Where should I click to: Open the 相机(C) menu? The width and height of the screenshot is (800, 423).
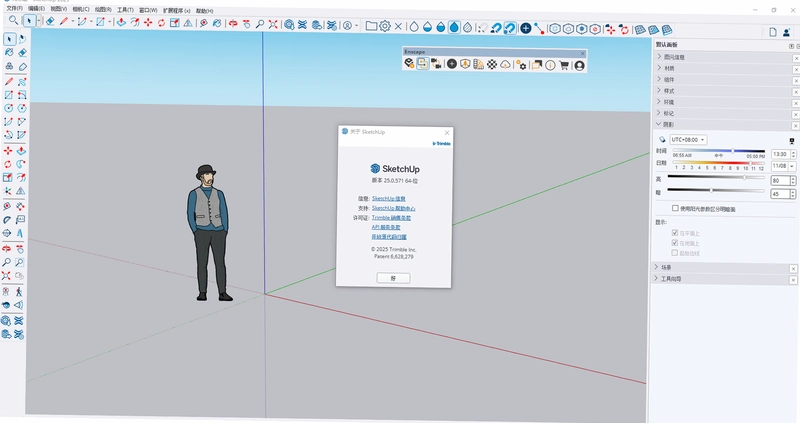(x=81, y=9)
